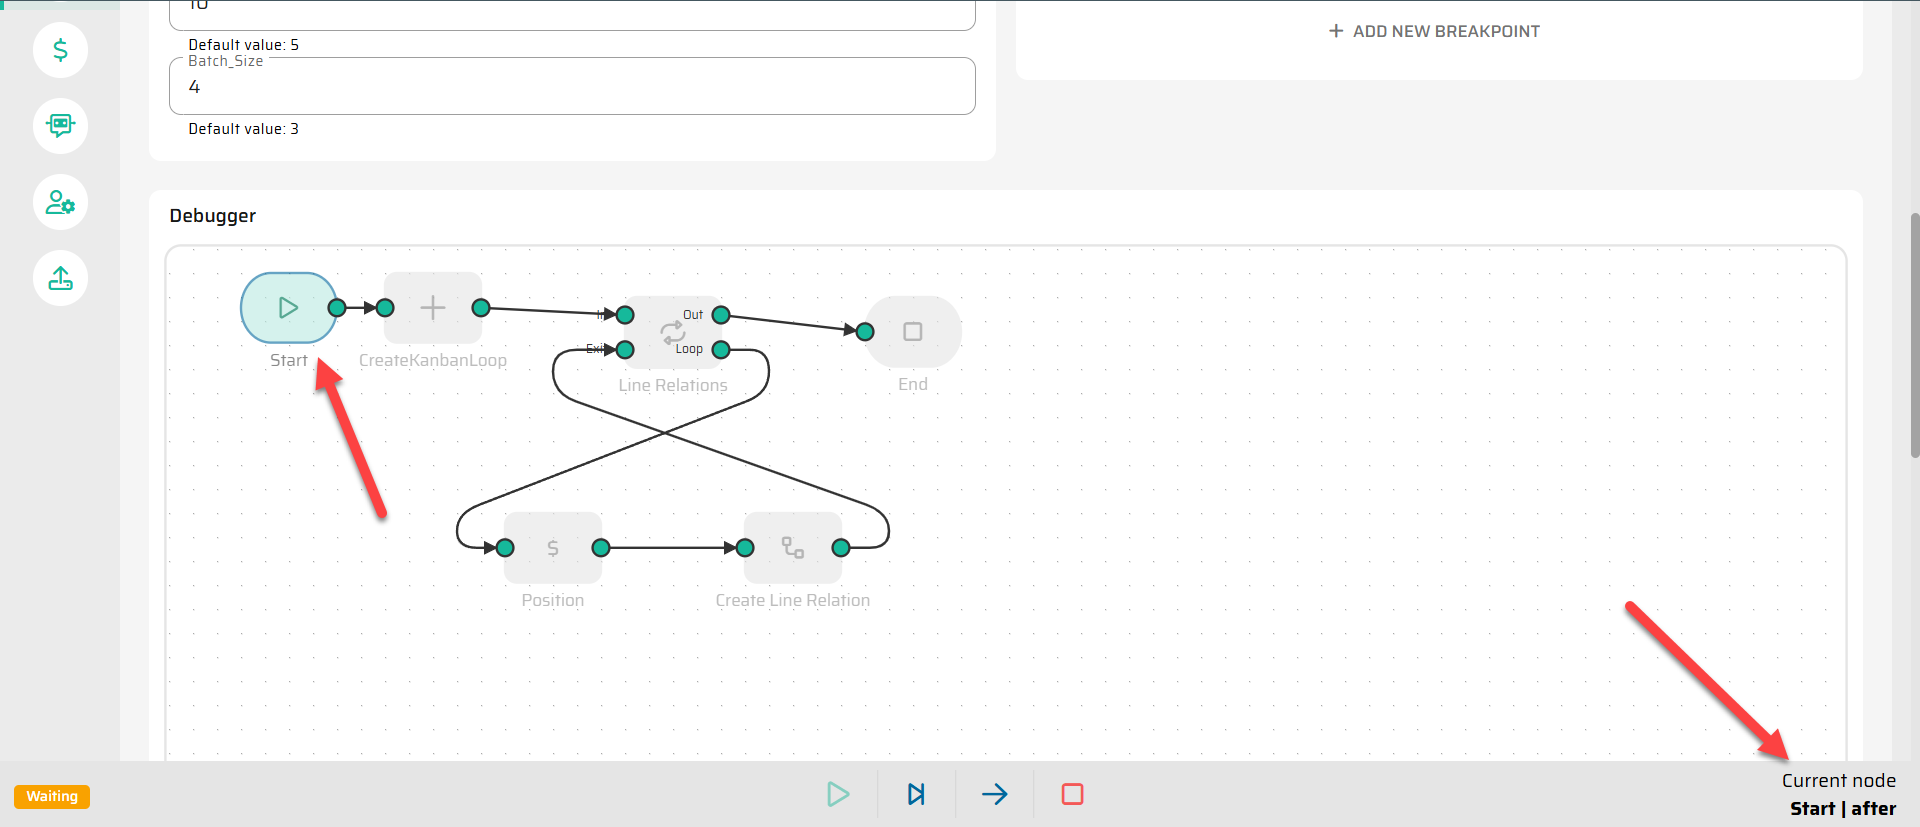Open the user settings sidebar icon
This screenshot has width=1920, height=827.
(x=60, y=202)
